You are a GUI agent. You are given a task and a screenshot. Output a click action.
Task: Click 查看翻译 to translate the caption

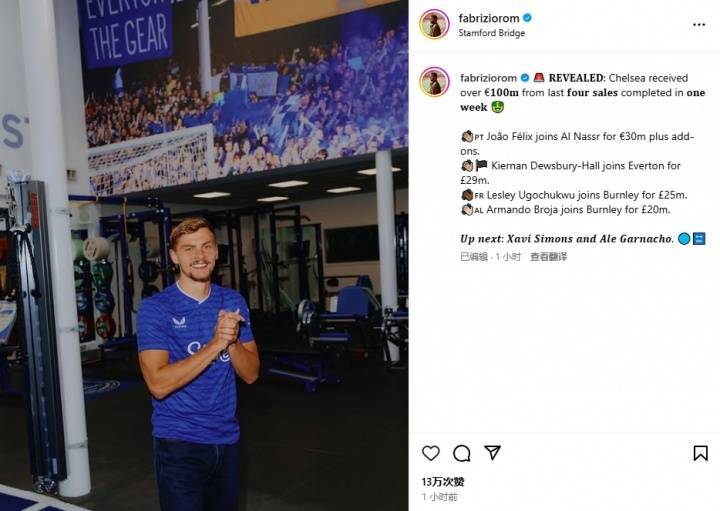click(x=548, y=257)
